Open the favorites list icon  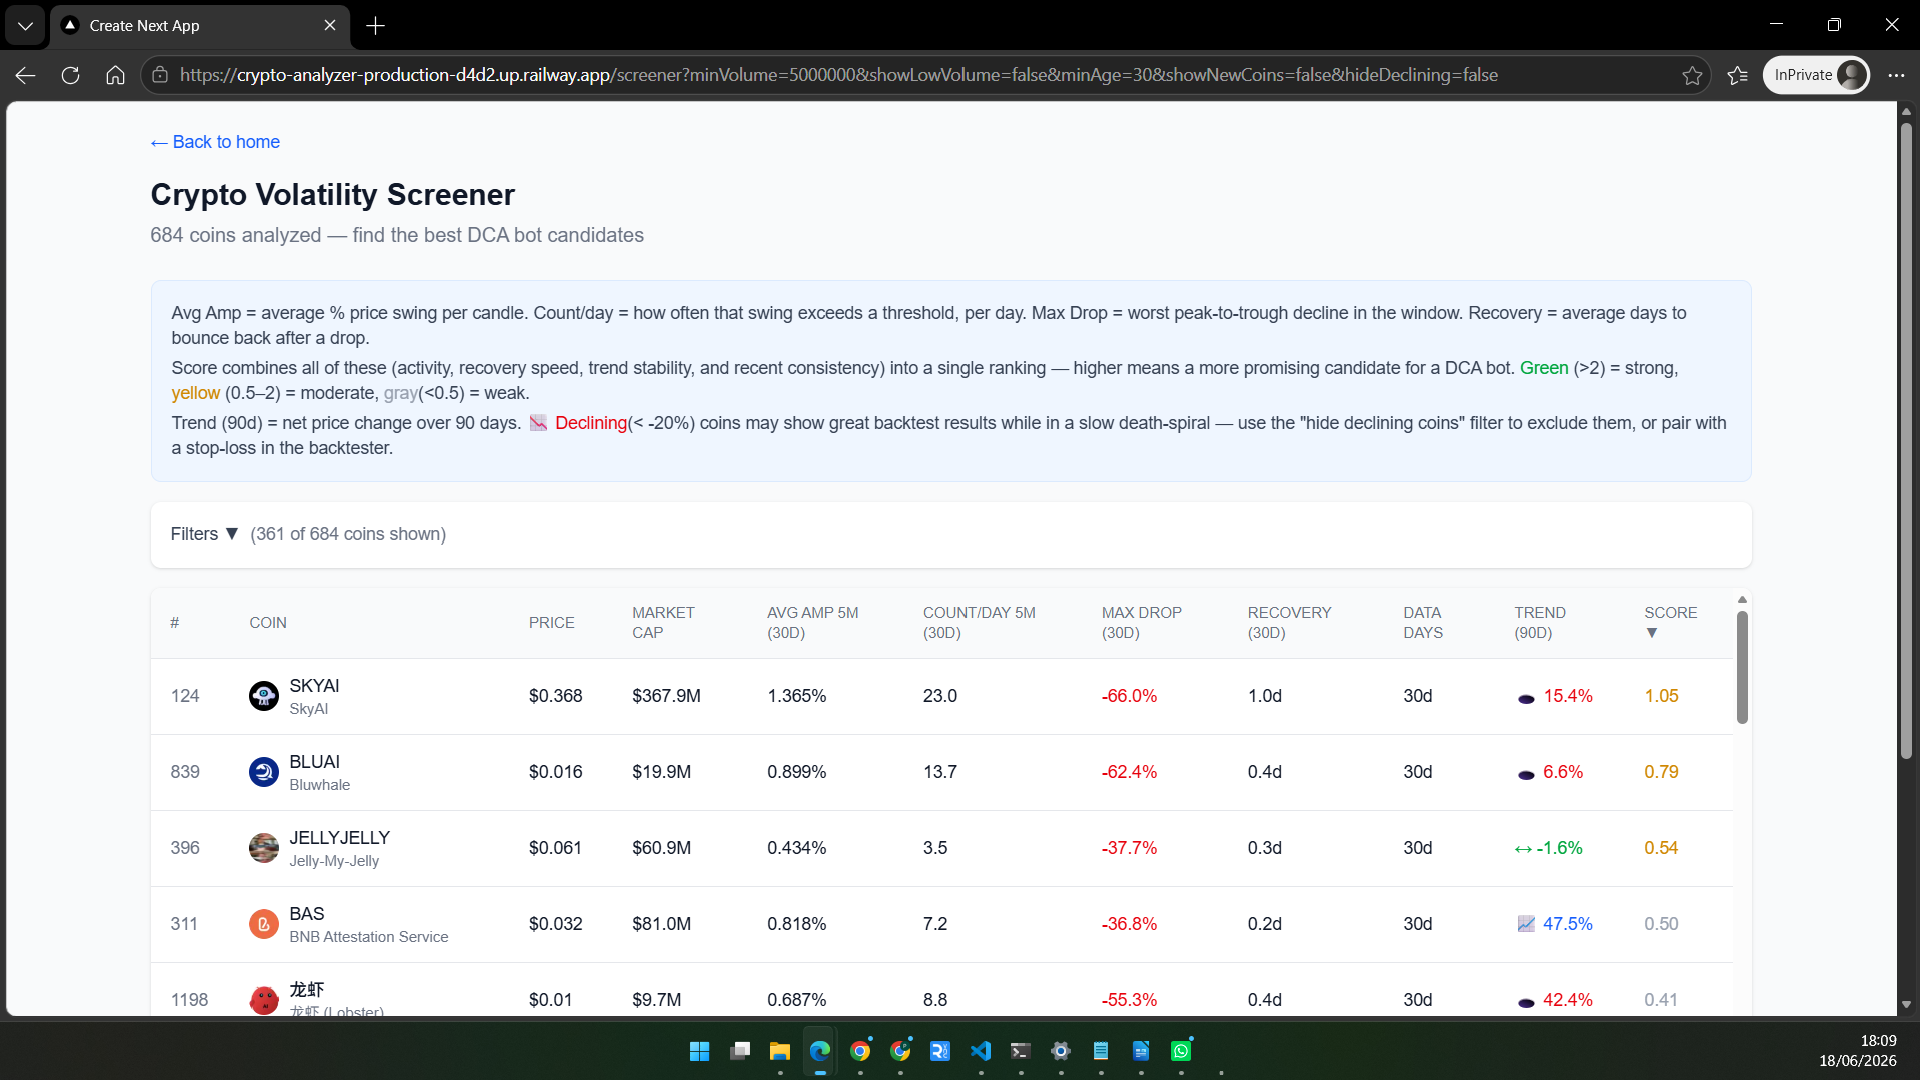[1738, 75]
